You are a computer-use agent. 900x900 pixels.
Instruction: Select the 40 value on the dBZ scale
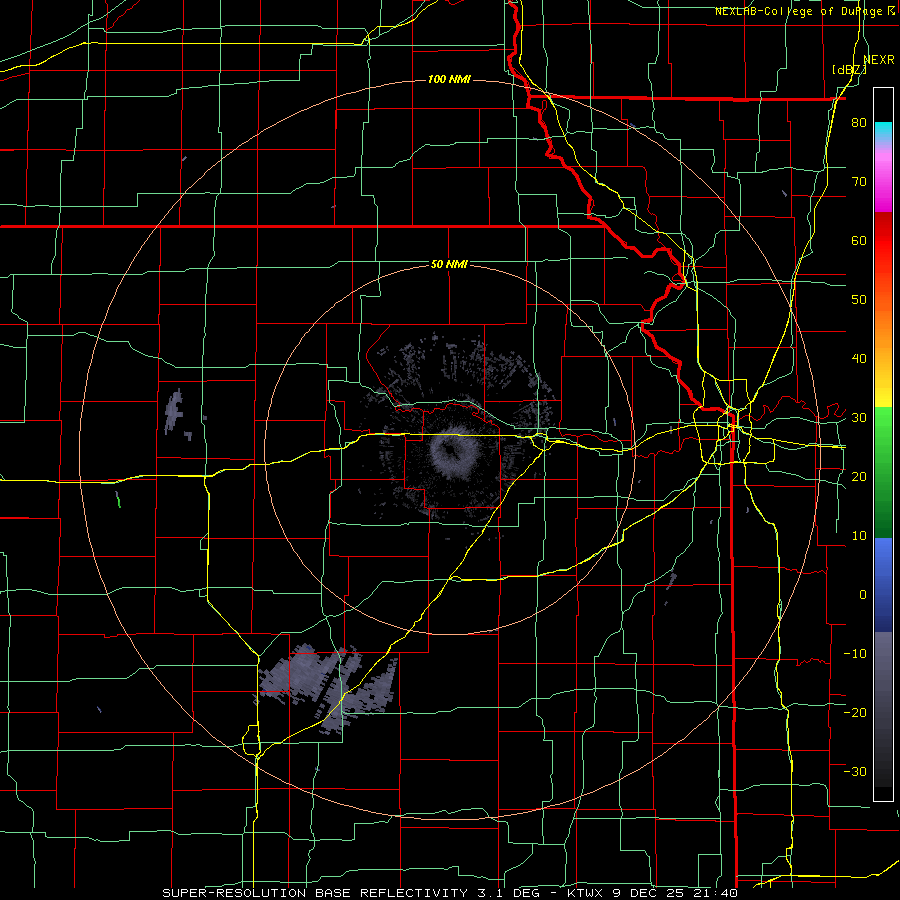click(x=859, y=359)
